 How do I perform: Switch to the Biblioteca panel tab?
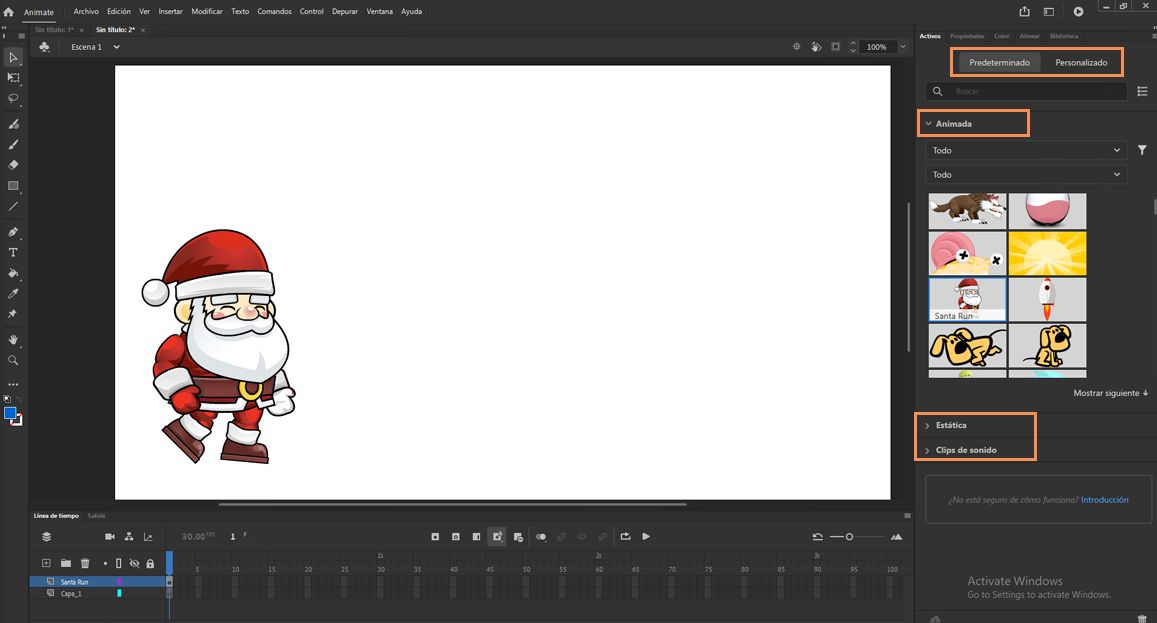point(1063,36)
